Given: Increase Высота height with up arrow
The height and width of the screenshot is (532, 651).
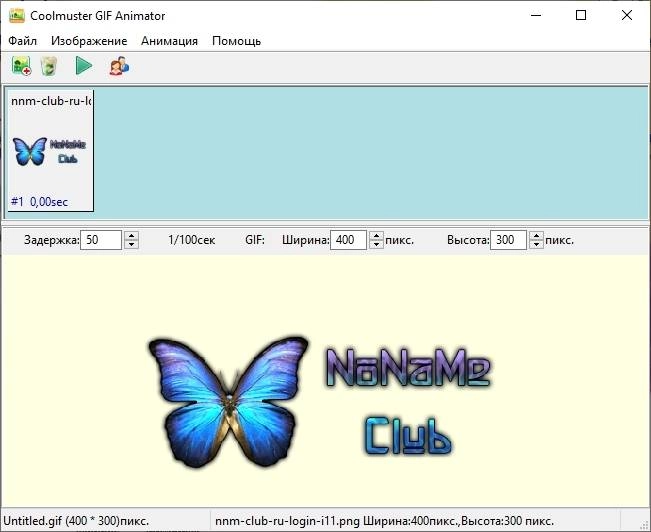Looking at the screenshot, I should click(x=536, y=235).
